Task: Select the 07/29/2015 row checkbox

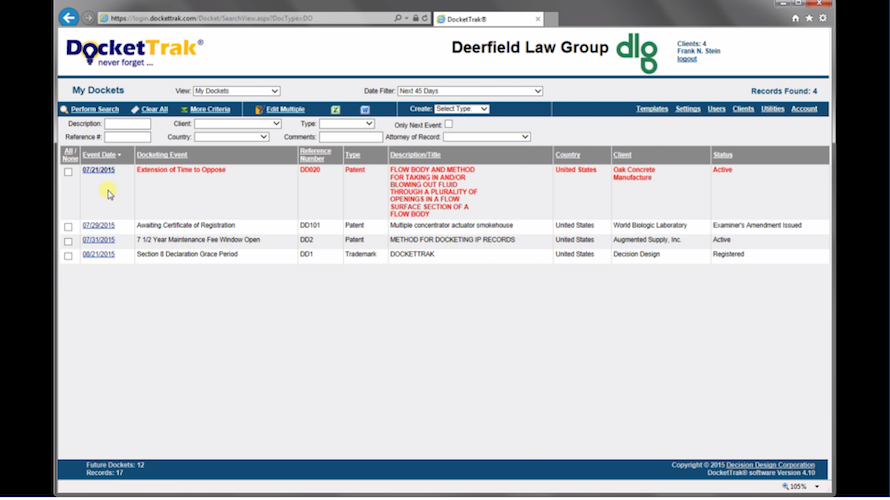Action: click(x=68, y=227)
